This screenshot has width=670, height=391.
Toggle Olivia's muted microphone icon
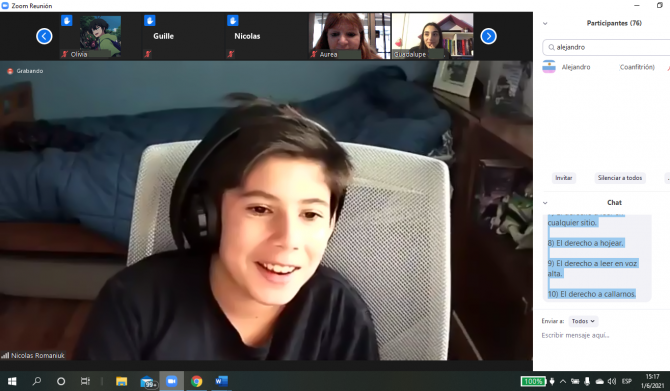coord(65,54)
